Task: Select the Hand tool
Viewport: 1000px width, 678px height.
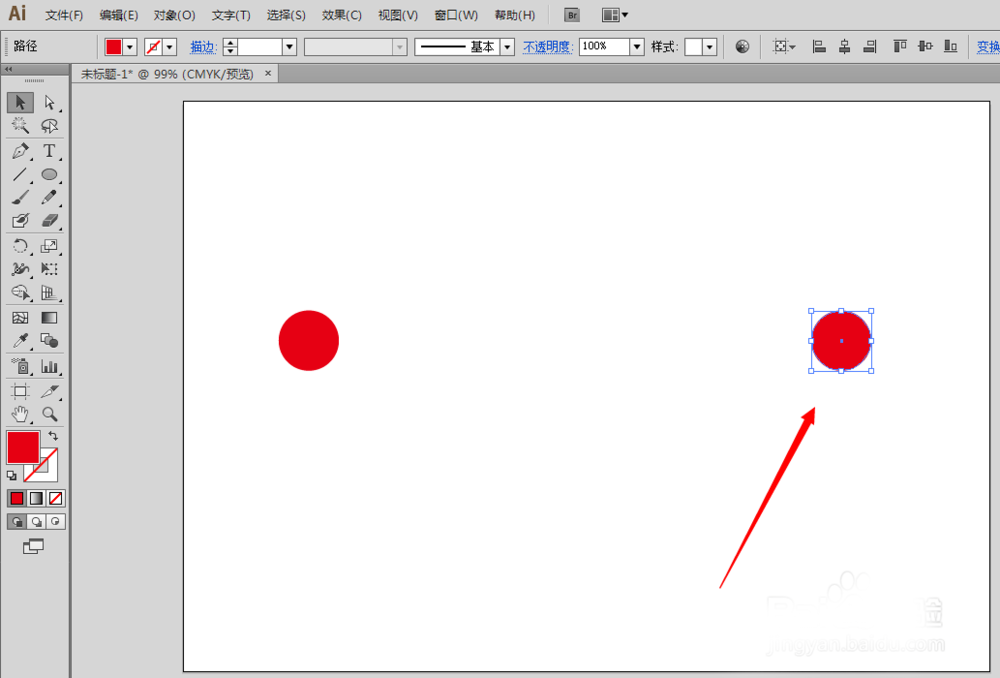Action: coord(20,415)
